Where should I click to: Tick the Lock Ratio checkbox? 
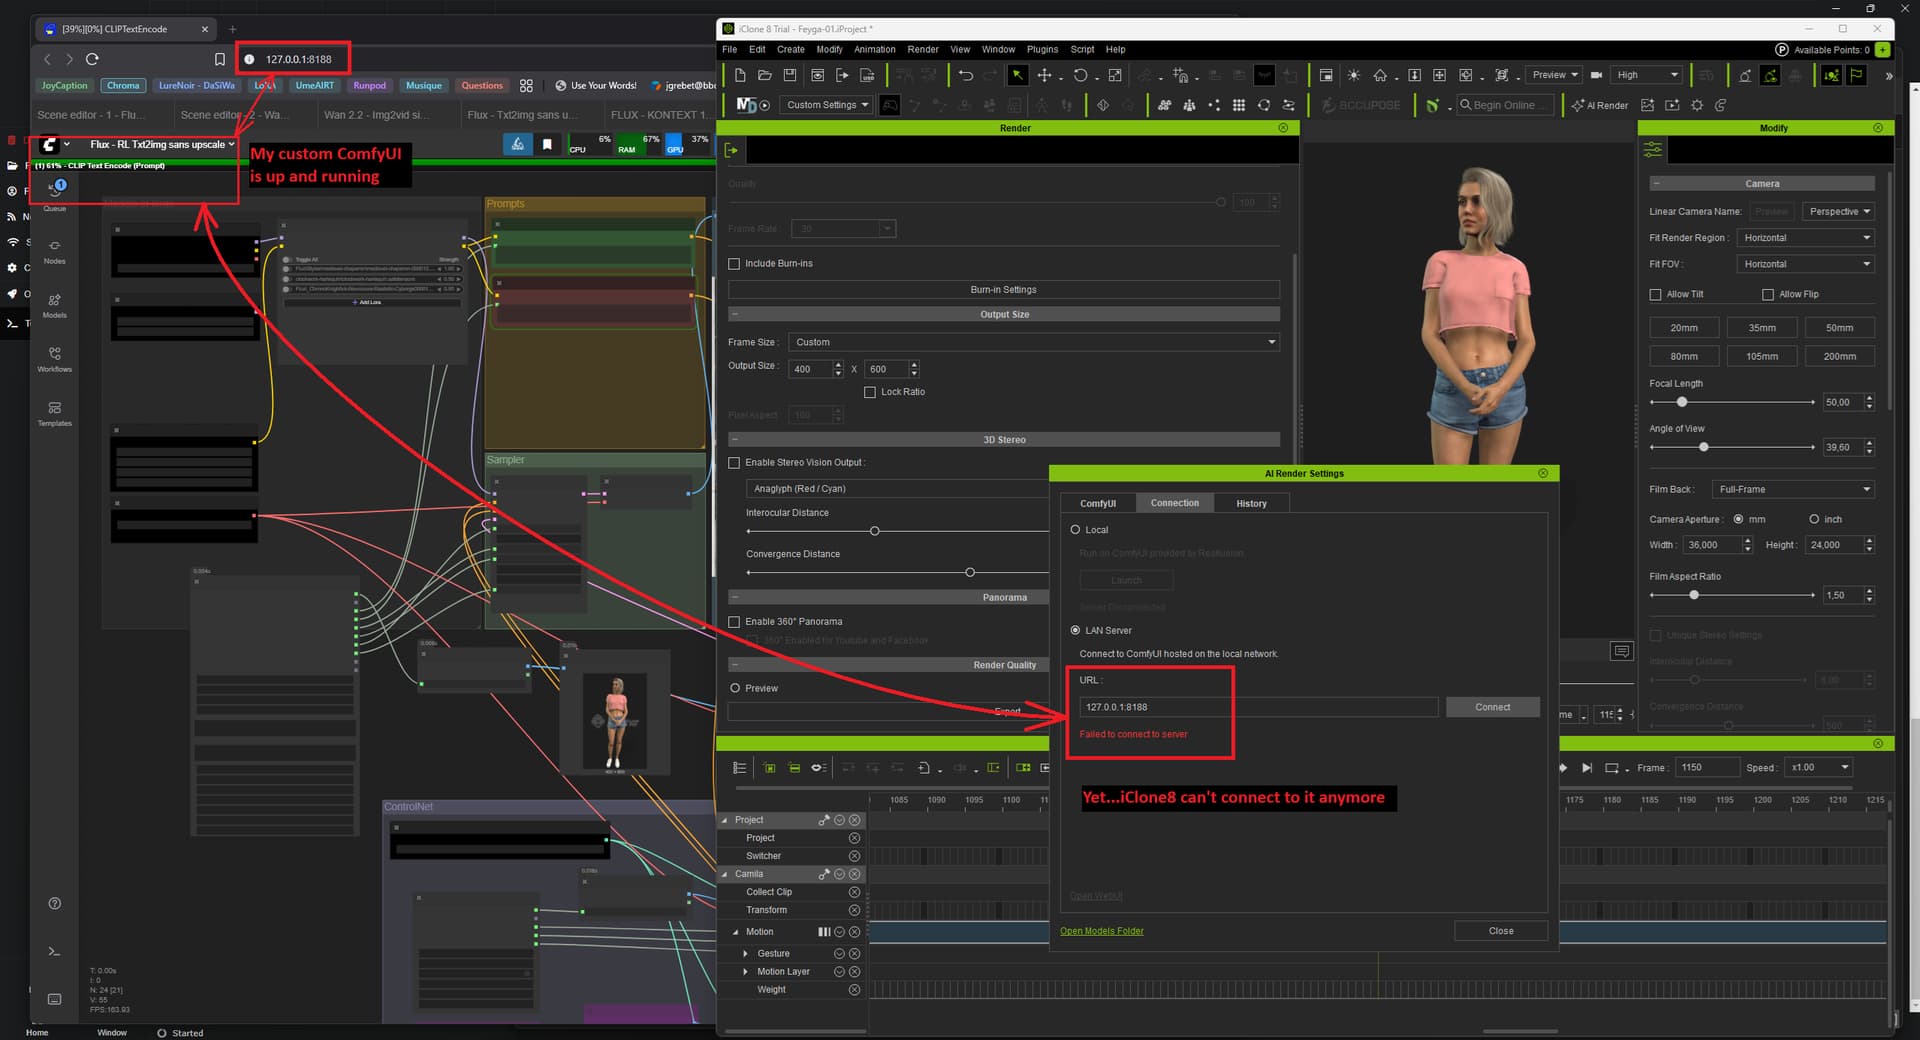coord(870,392)
